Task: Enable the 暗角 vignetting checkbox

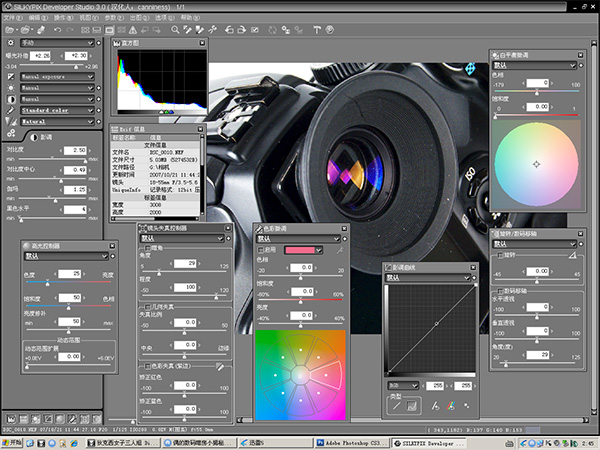Action: 147,248
